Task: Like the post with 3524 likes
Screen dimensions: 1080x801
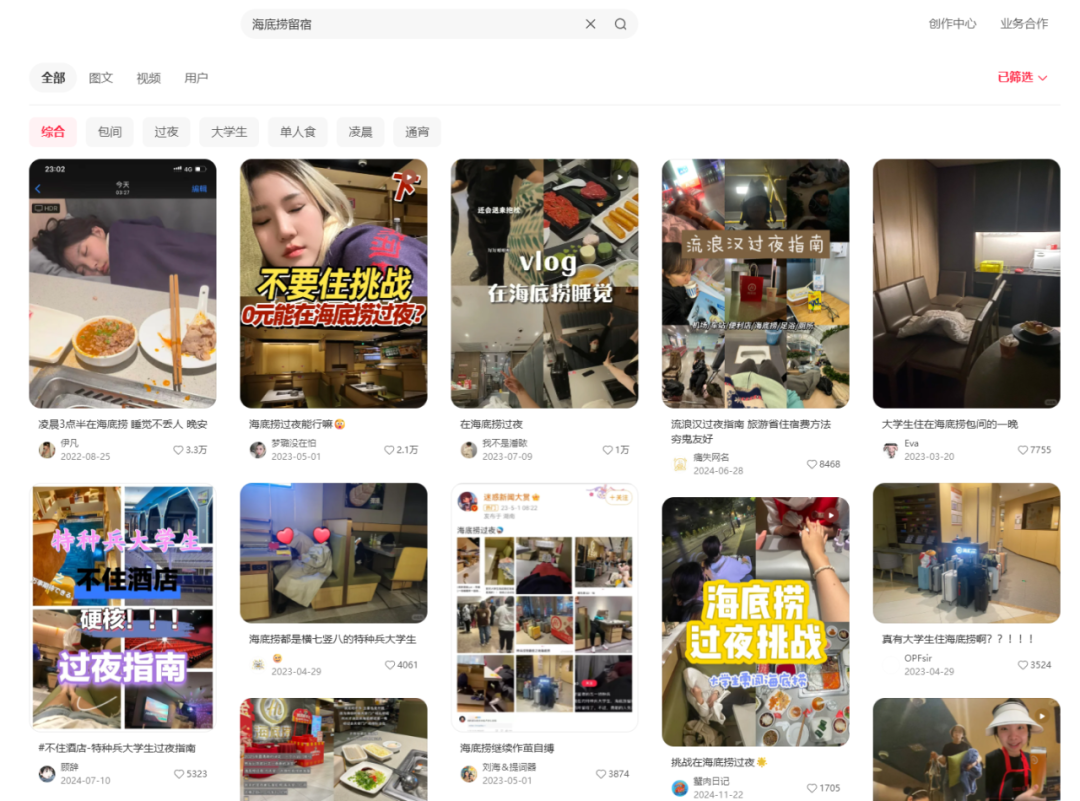Action: click(1023, 665)
